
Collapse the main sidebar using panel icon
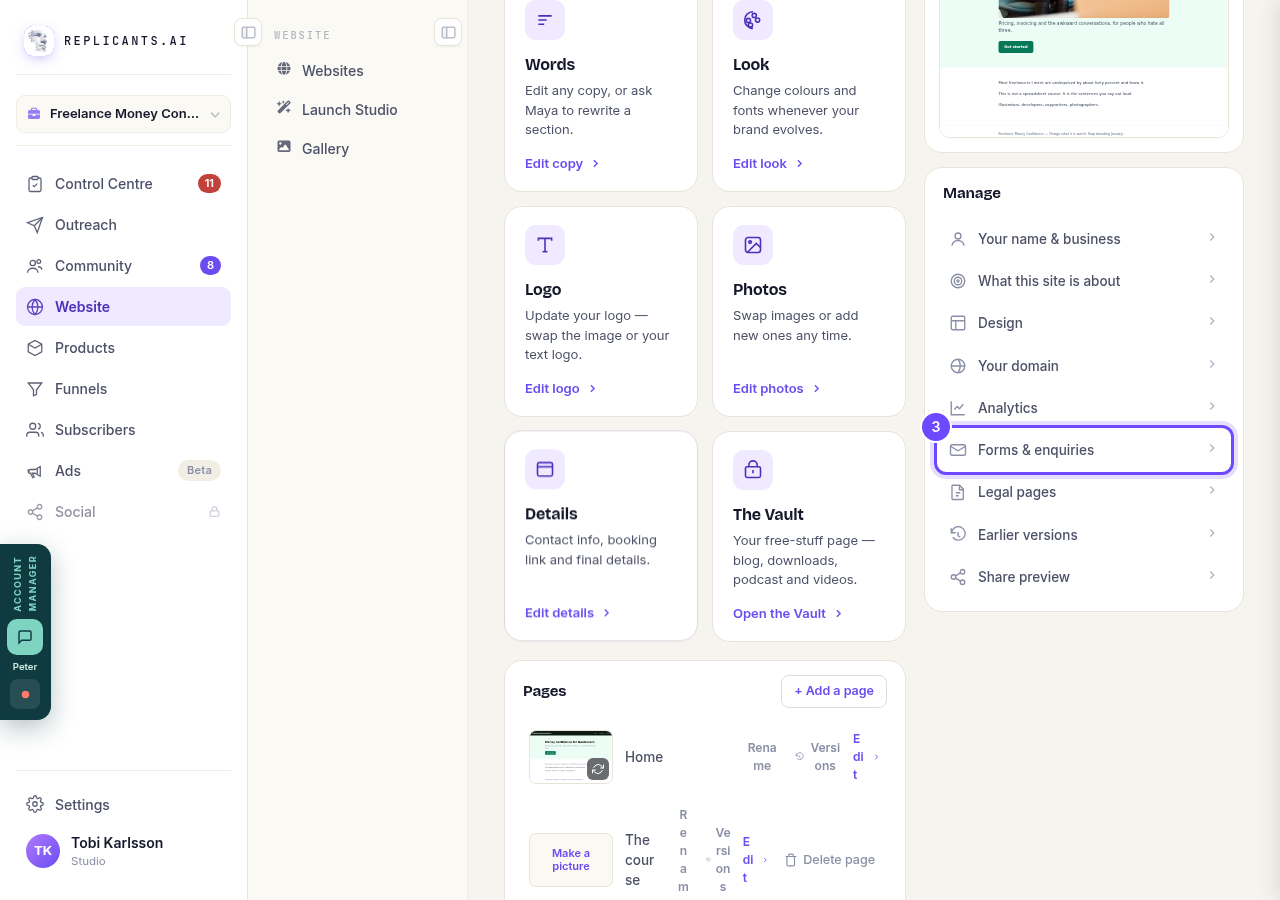pyautogui.click(x=248, y=32)
